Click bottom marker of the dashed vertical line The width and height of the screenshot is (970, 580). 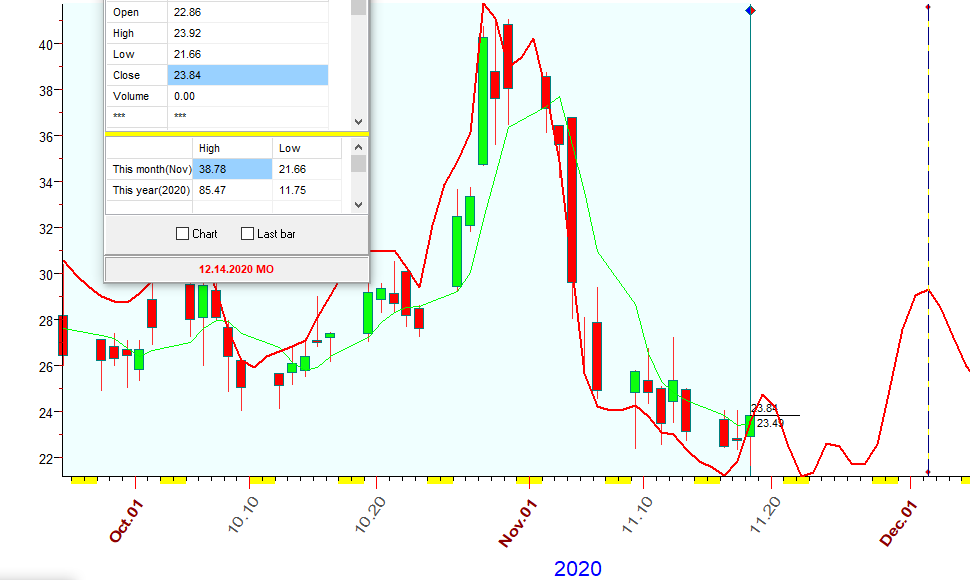(x=928, y=472)
